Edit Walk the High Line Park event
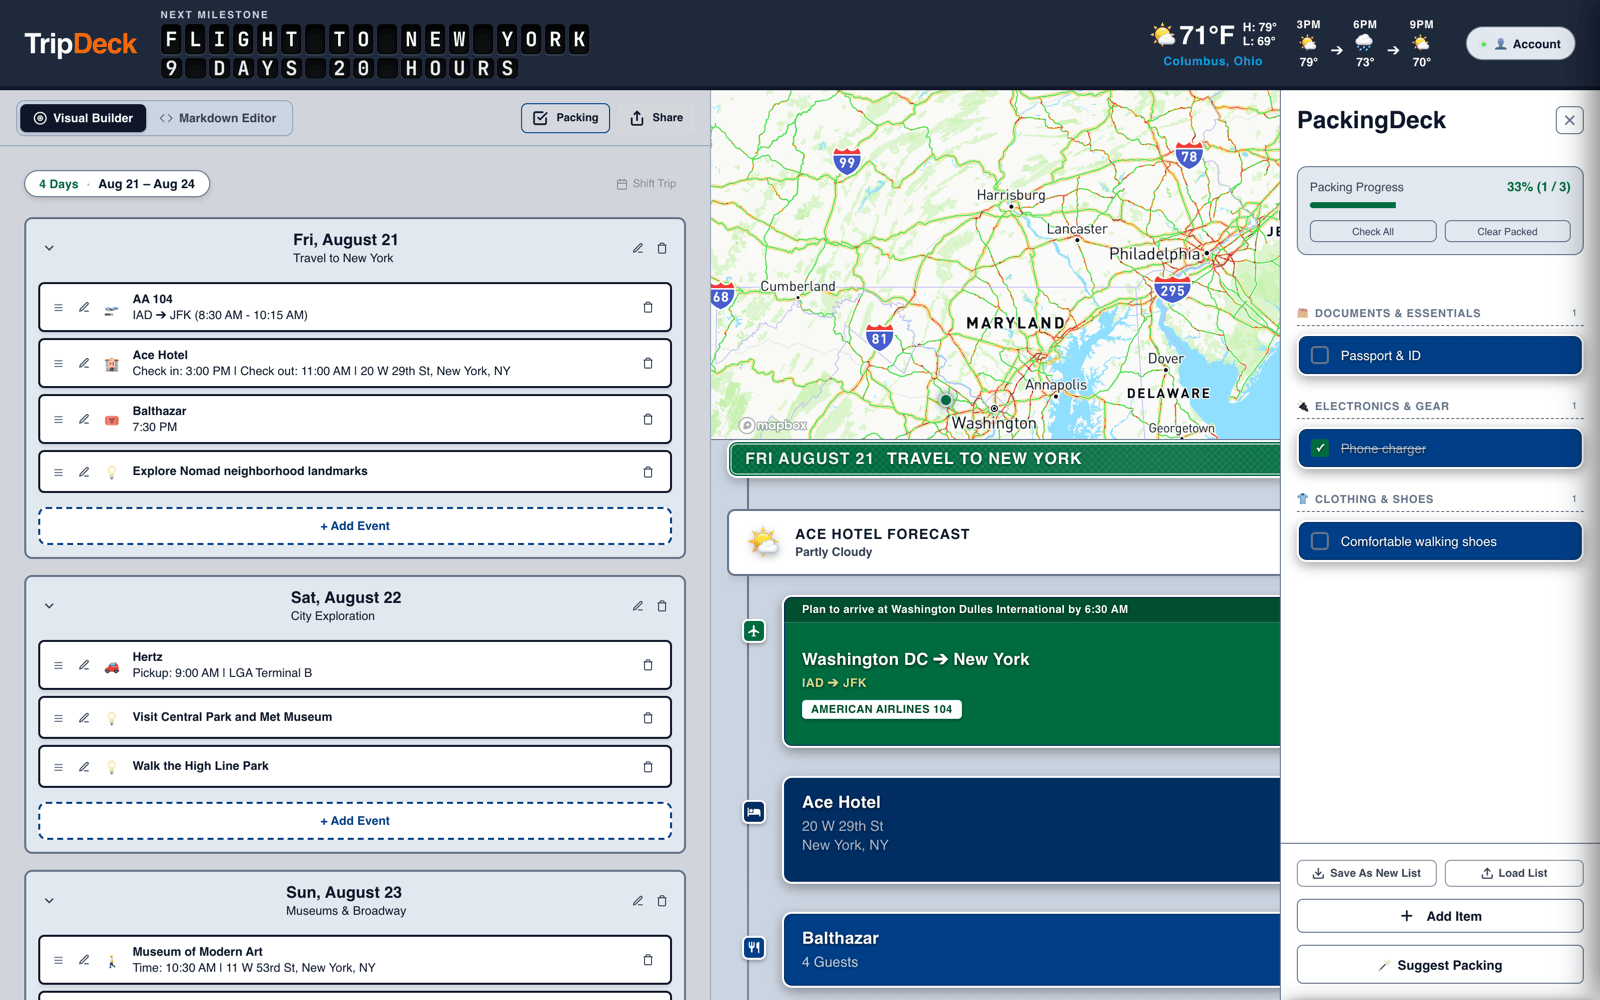Screen dimensions: 1600x1000 tap(84, 767)
